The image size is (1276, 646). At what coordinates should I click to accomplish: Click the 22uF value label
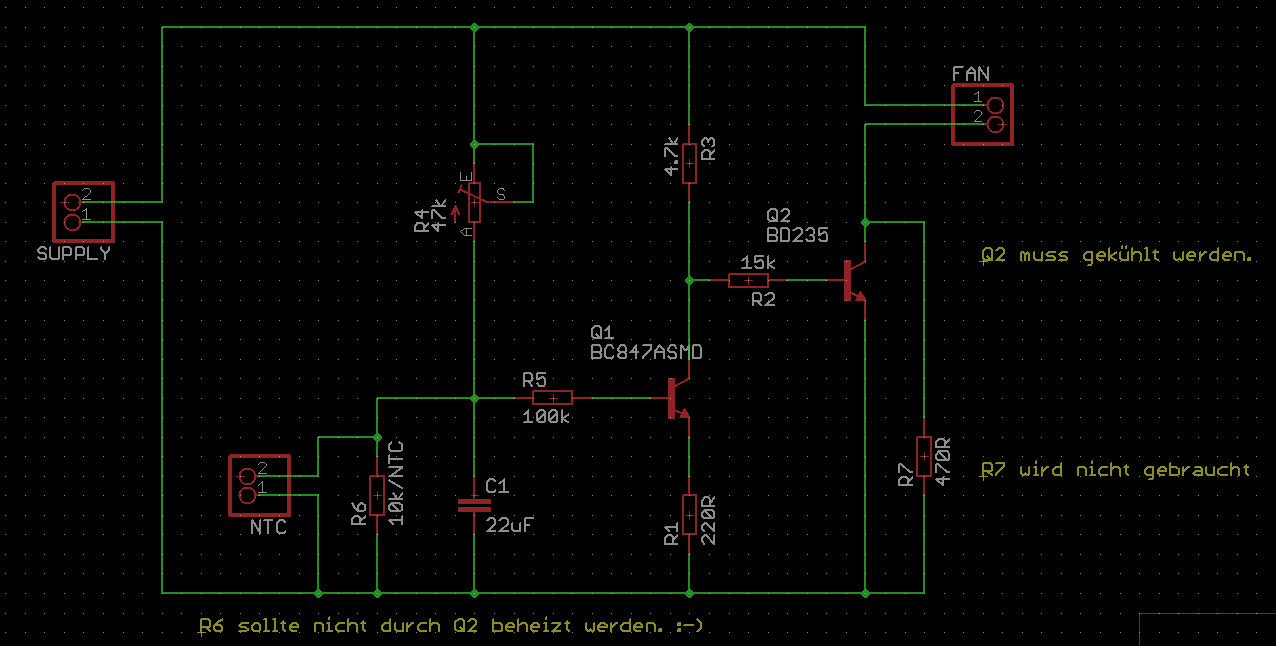[x=509, y=523]
